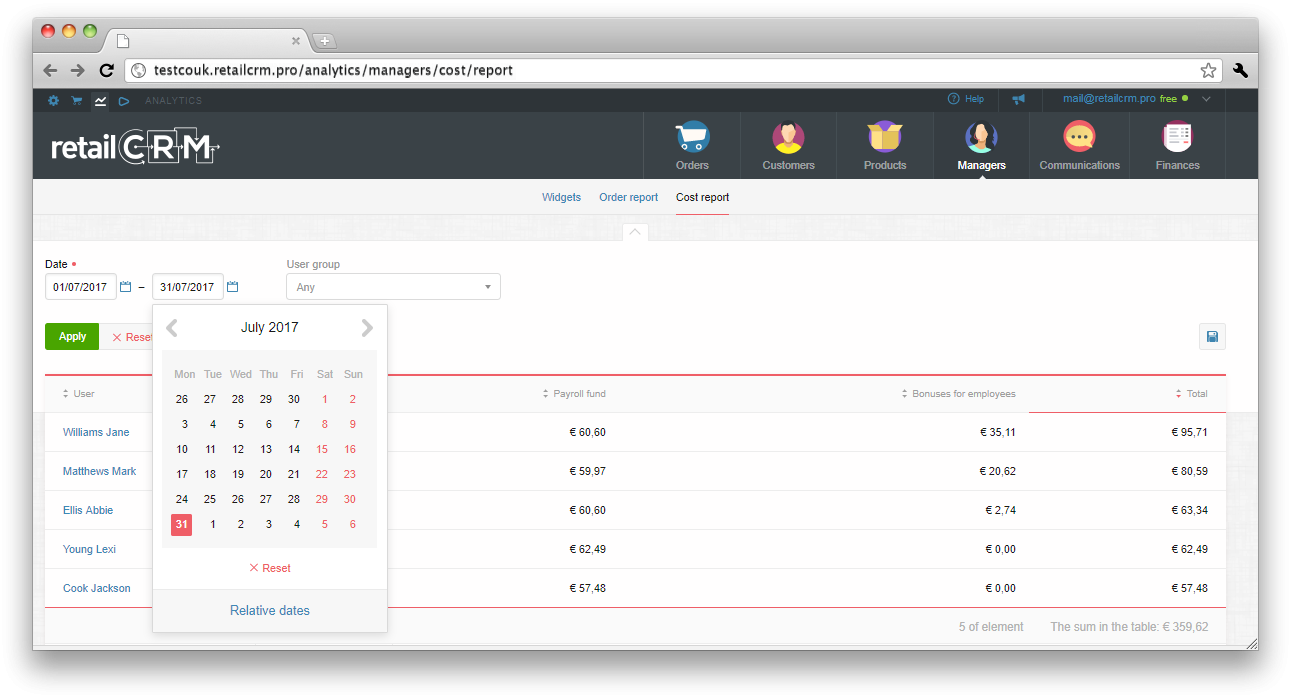Switch to the Order report tab
This screenshot has height=698, width=1291.
(629, 197)
